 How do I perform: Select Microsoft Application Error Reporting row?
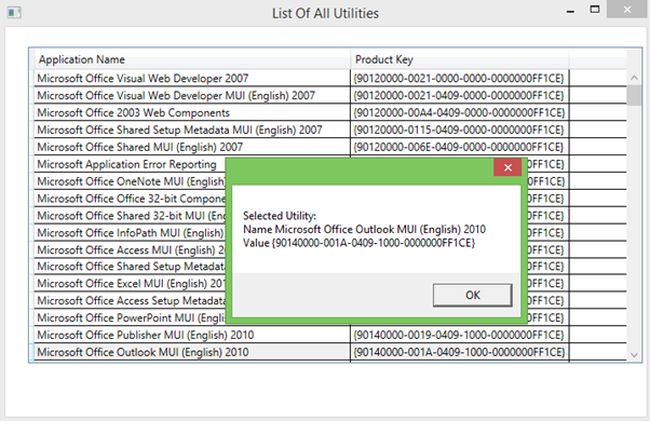coord(130,164)
